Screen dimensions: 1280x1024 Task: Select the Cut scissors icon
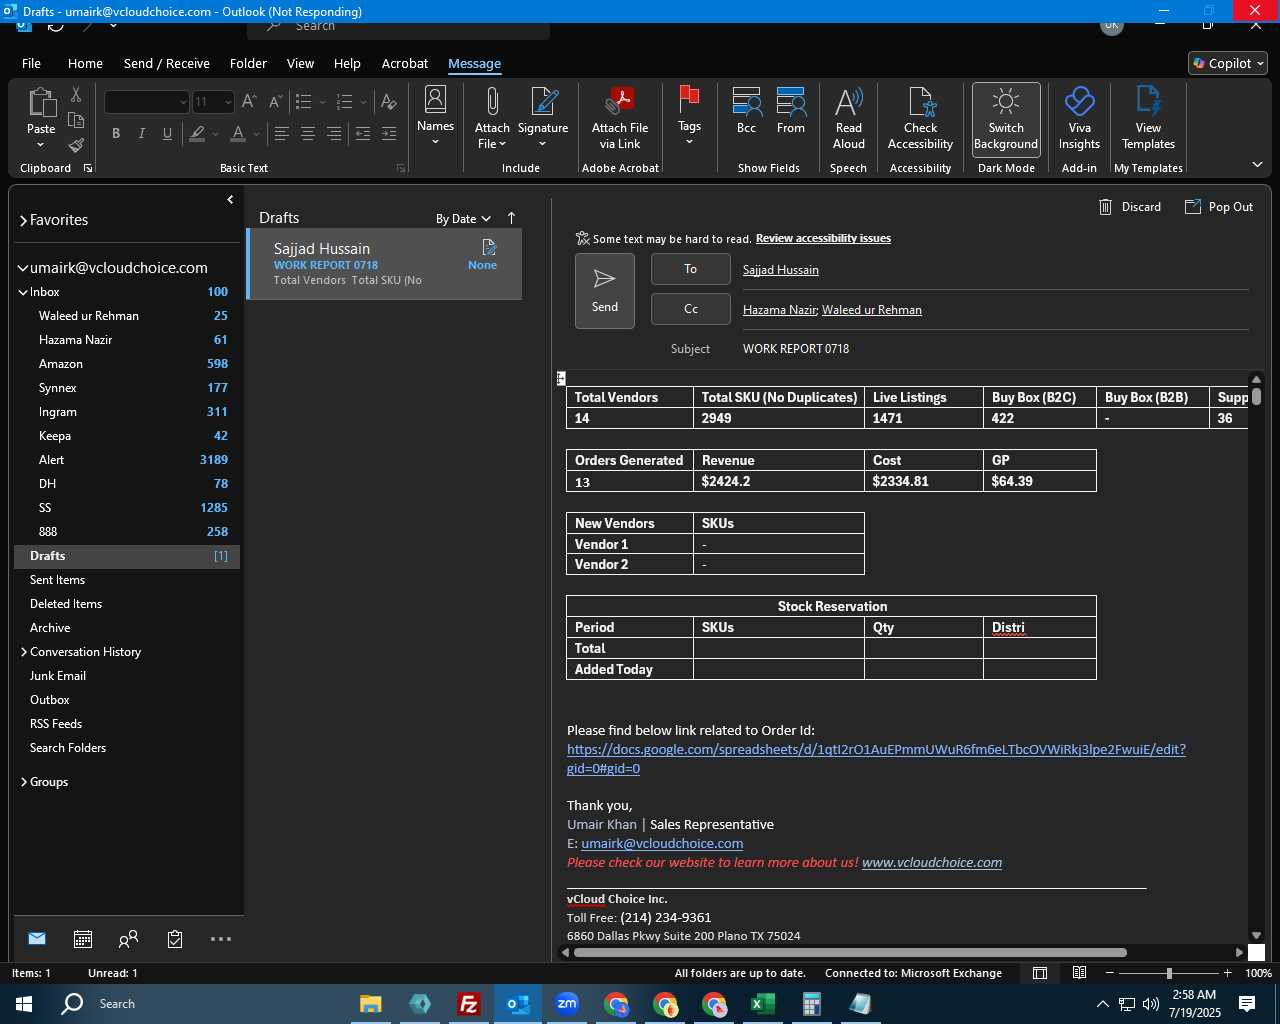(x=76, y=94)
